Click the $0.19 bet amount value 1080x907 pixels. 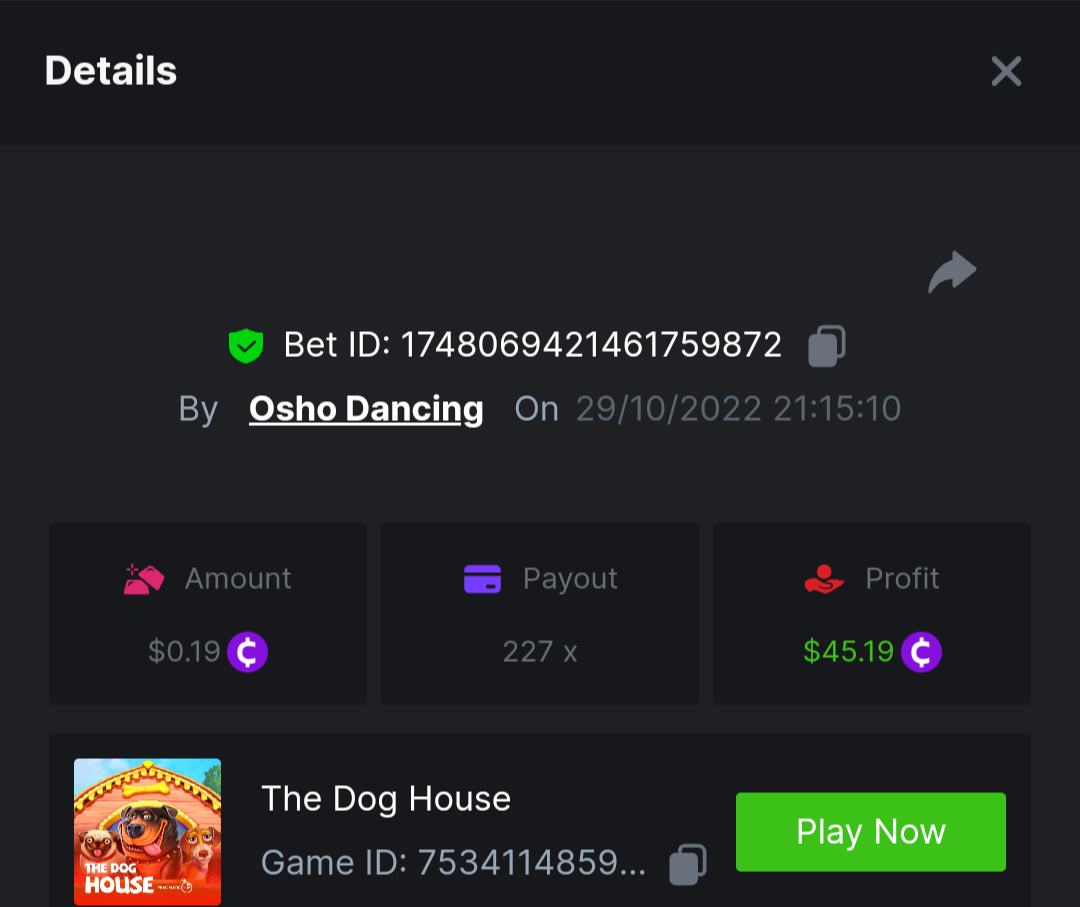click(184, 652)
